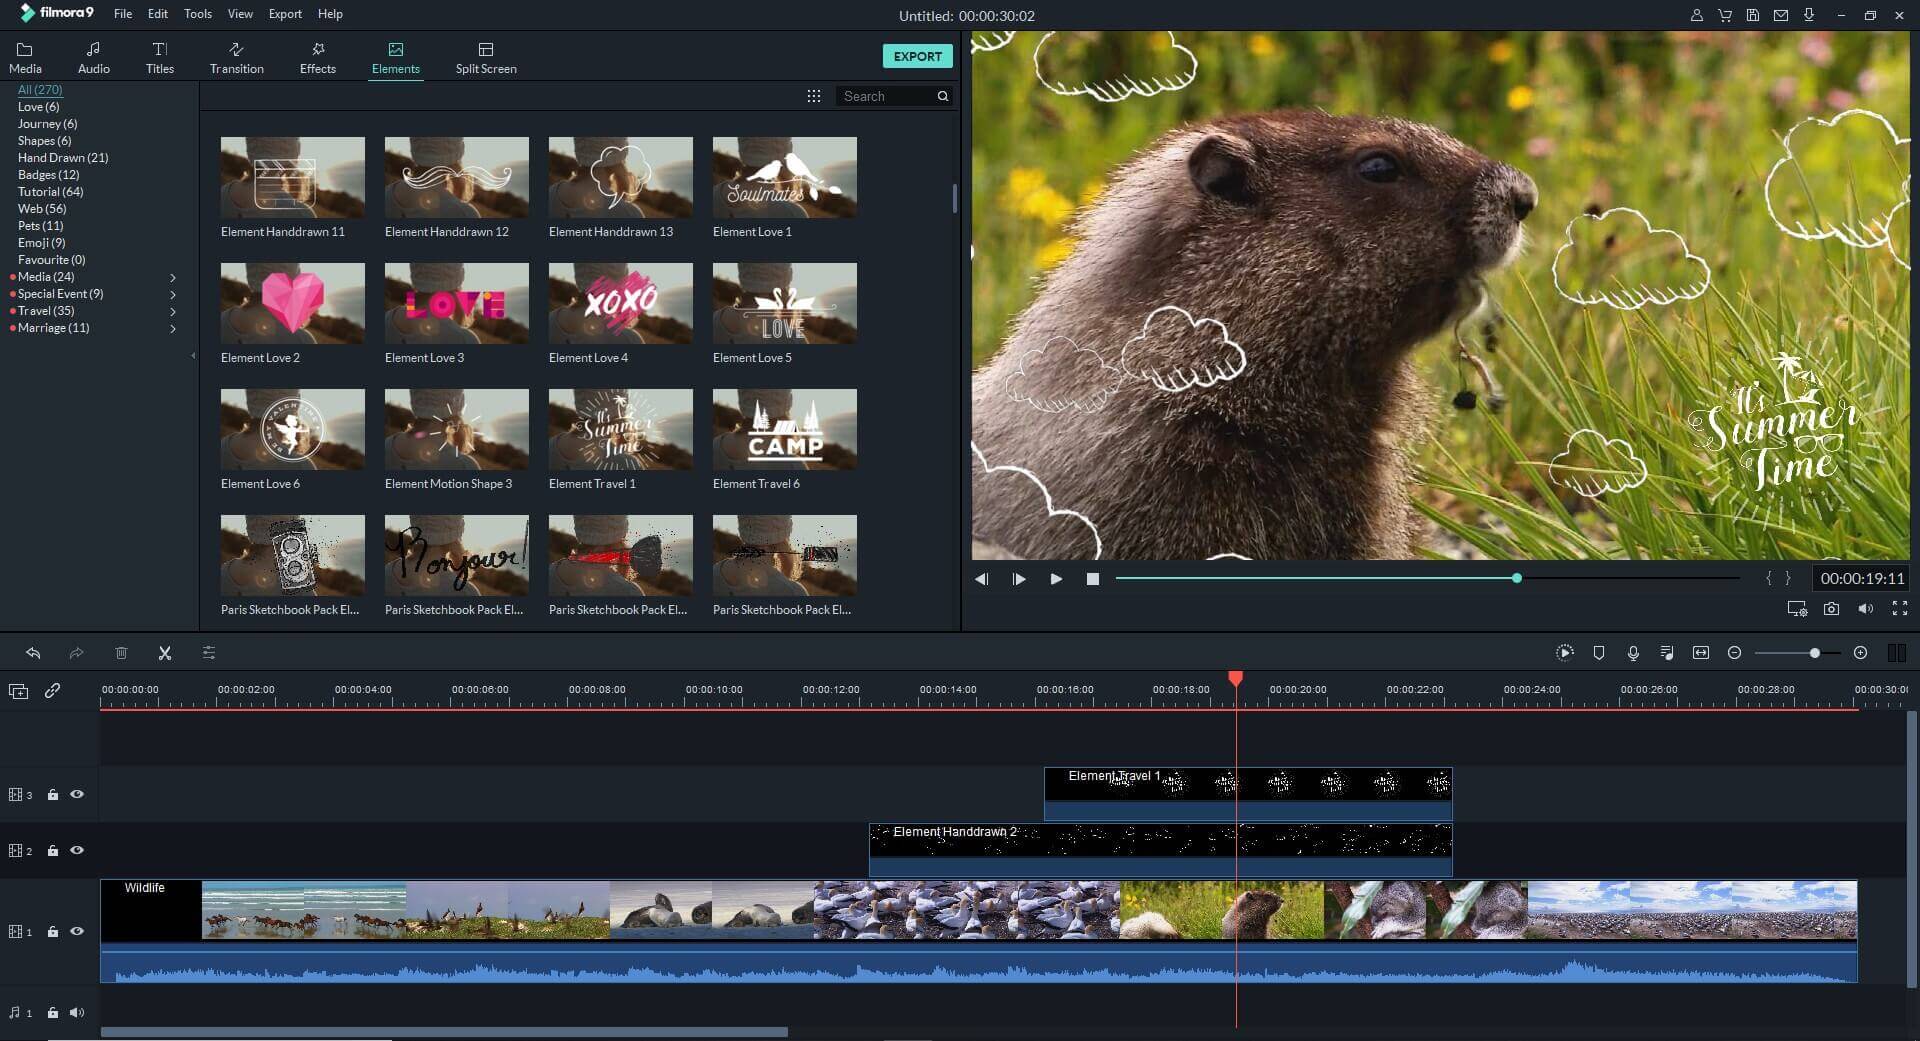Click the red playhead marker on ruler
Image resolution: width=1920 pixels, height=1041 pixels.
tap(1236, 679)
